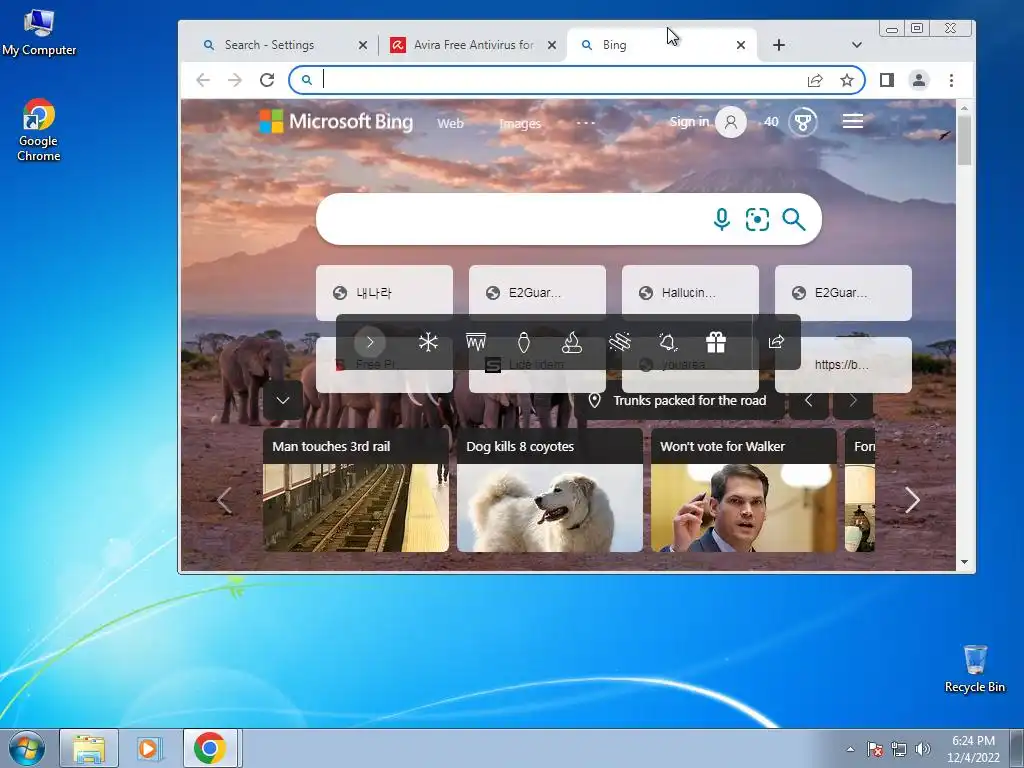
Task: Click the share icon in holiday toolbar
Action: 776,342
